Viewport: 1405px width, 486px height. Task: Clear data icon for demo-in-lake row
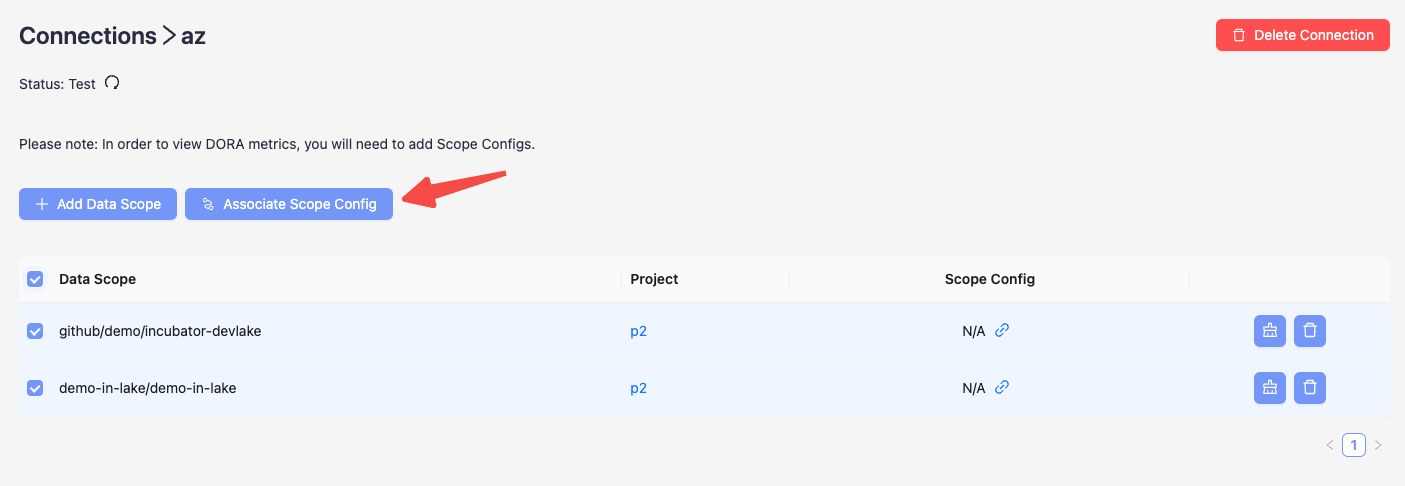1270,388
